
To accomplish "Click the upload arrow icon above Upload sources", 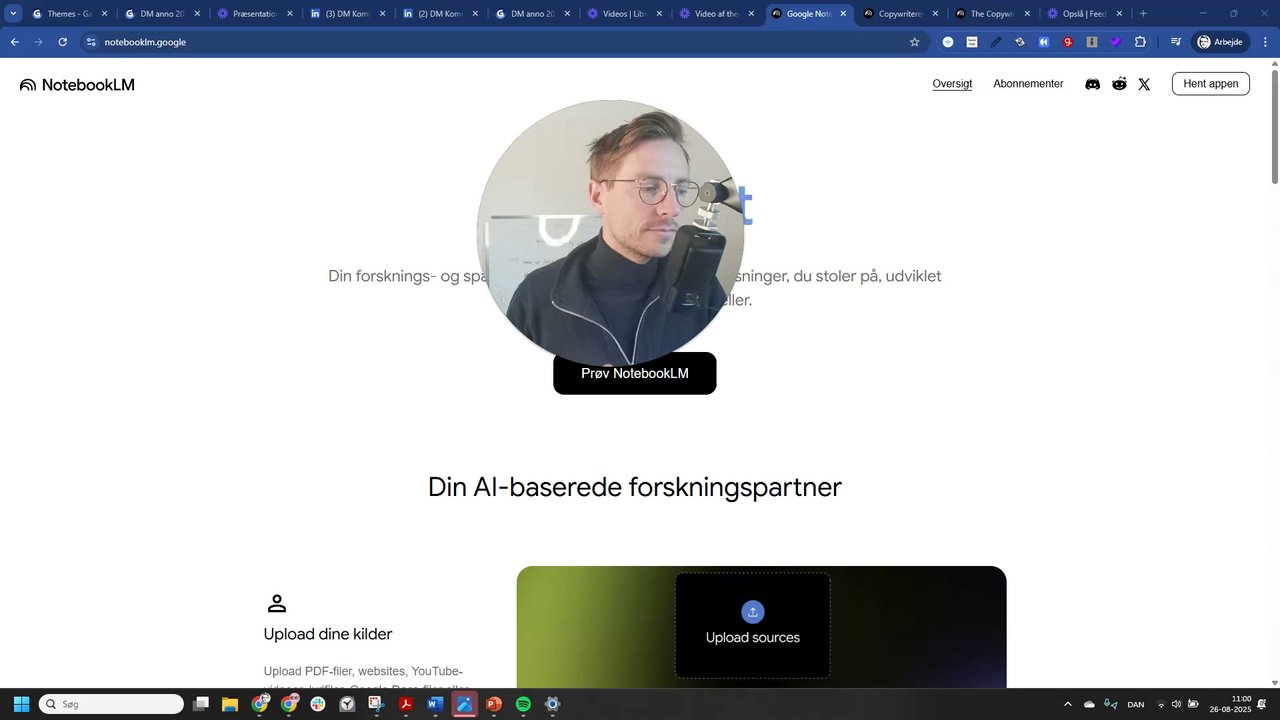I will click(x=753, y=612).
